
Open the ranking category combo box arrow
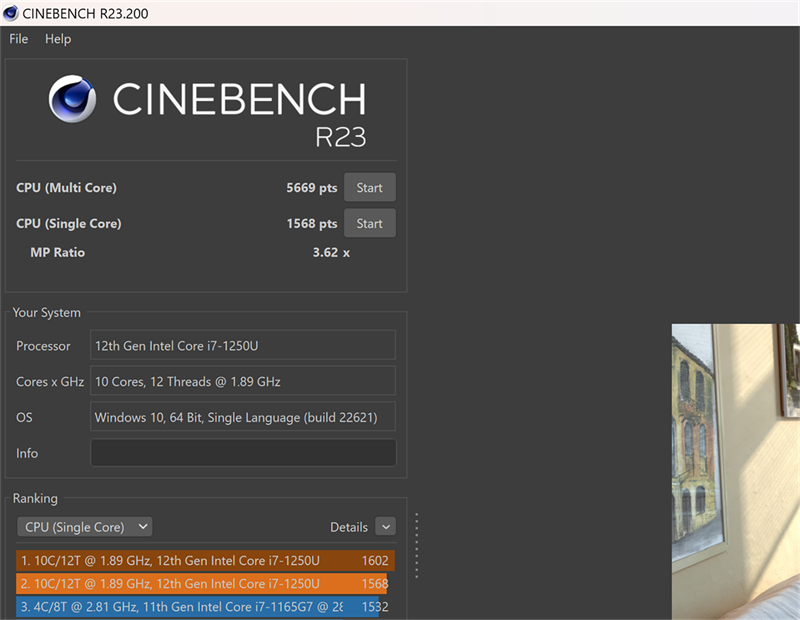(x=142, y=526)
